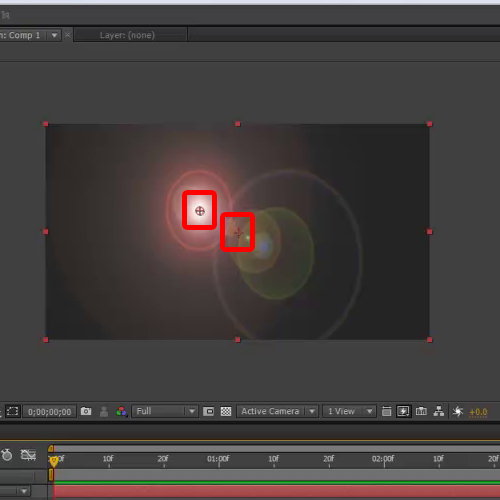Expand the 1 View layout dropdown
Image resolution: width=500 pixels, height=500 pixels.
click(349, 411)
